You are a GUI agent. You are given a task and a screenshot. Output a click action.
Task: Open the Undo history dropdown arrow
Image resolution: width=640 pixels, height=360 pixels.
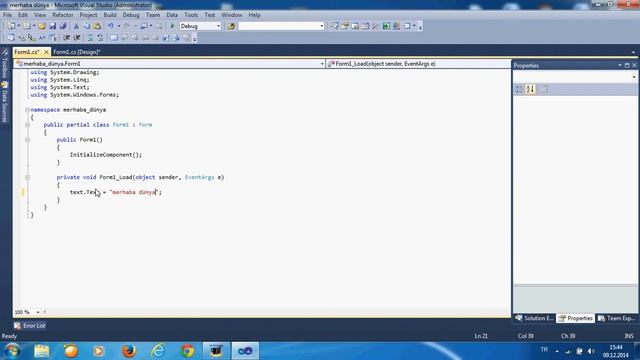click(118, 26)
